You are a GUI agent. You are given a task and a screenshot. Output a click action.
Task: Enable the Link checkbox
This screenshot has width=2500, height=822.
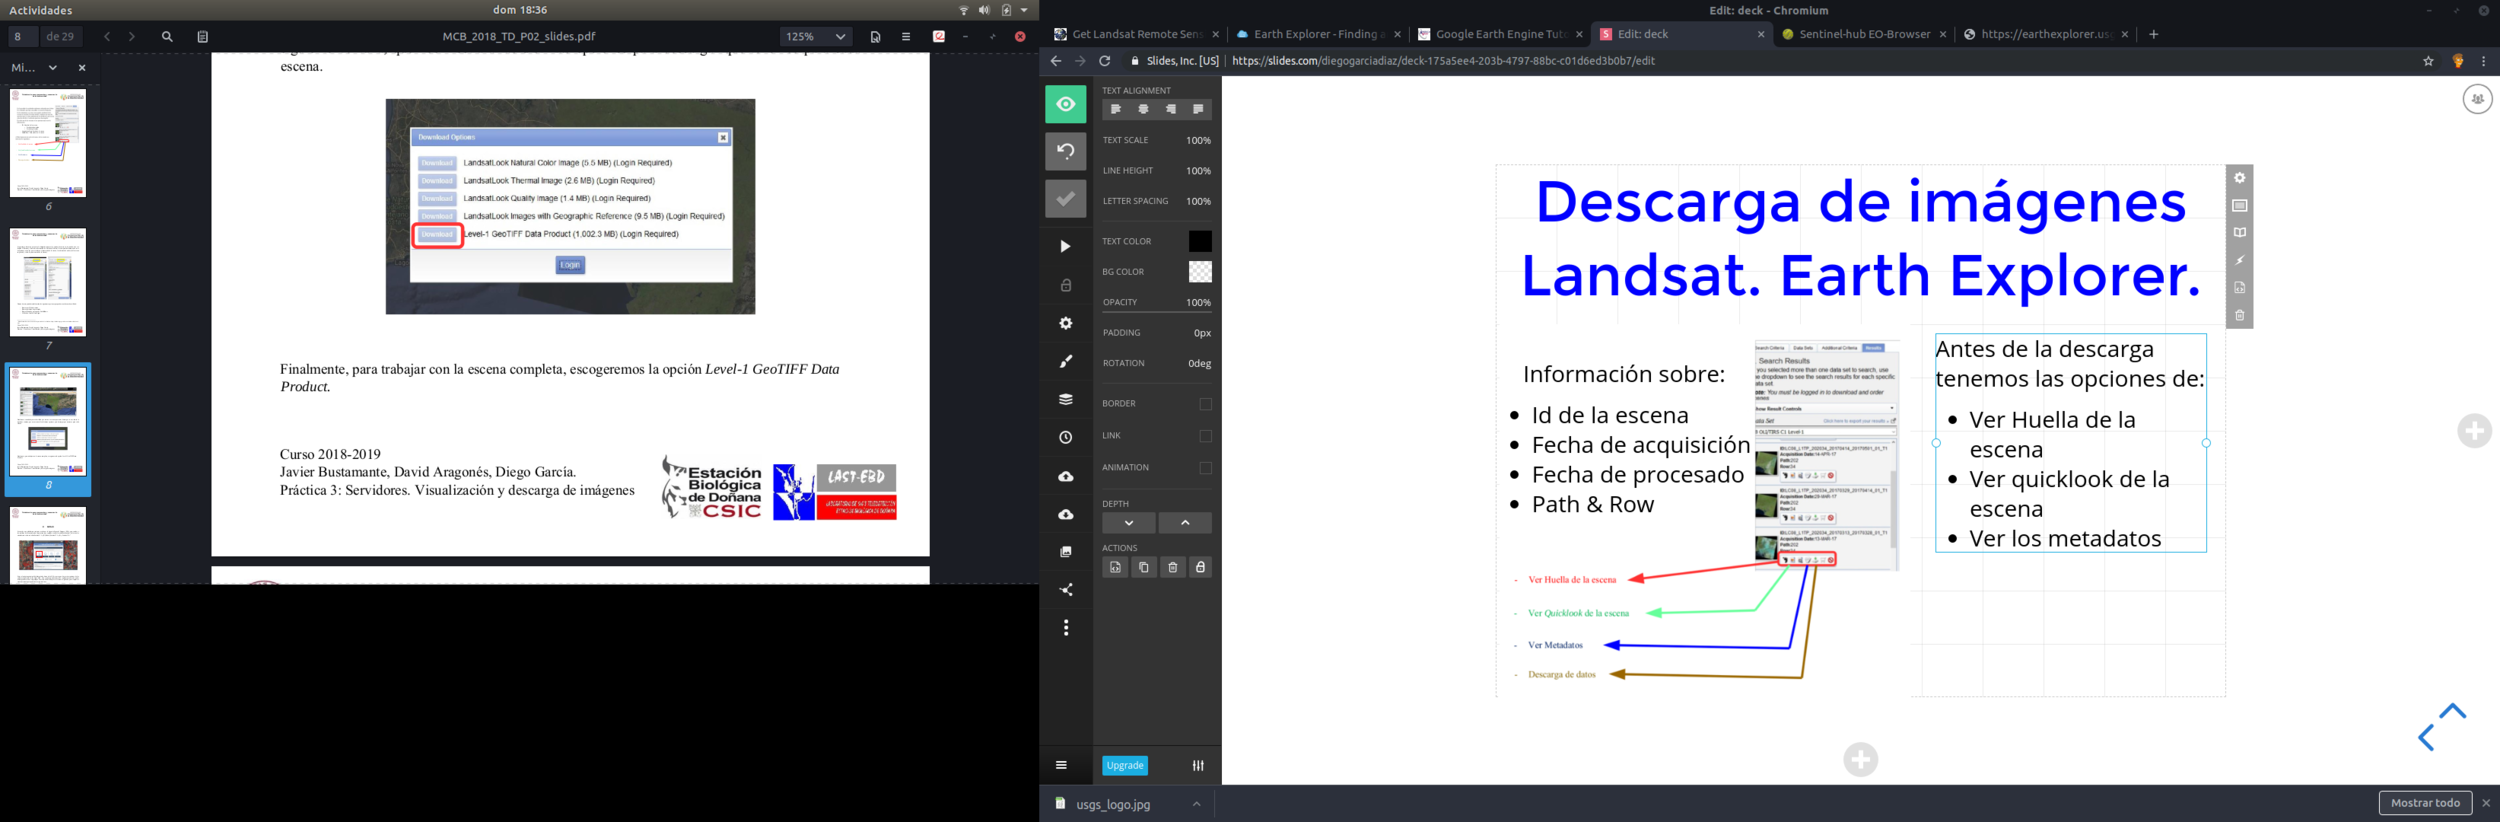(1205, 436)
